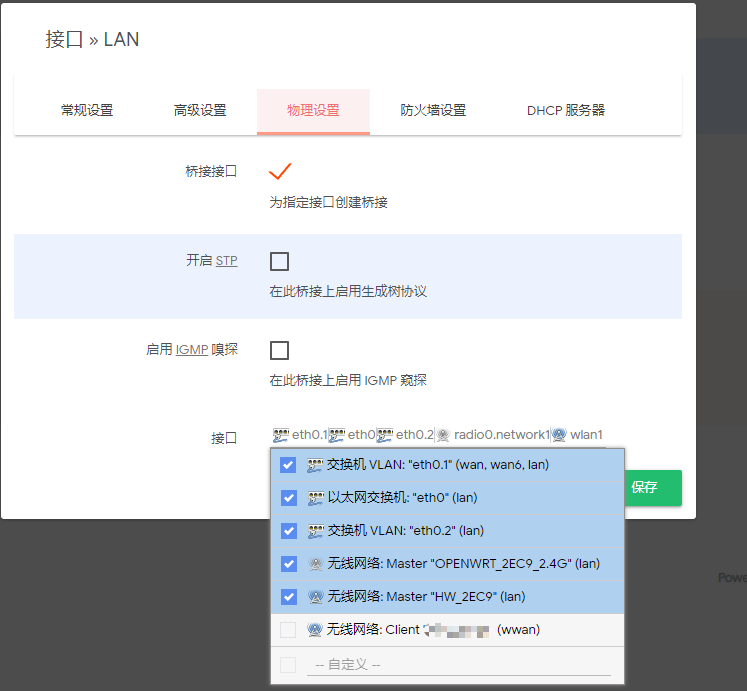Switch to the 常规设置 tab
This screenshot has width=747, height=691.
[x=87, y=111]
